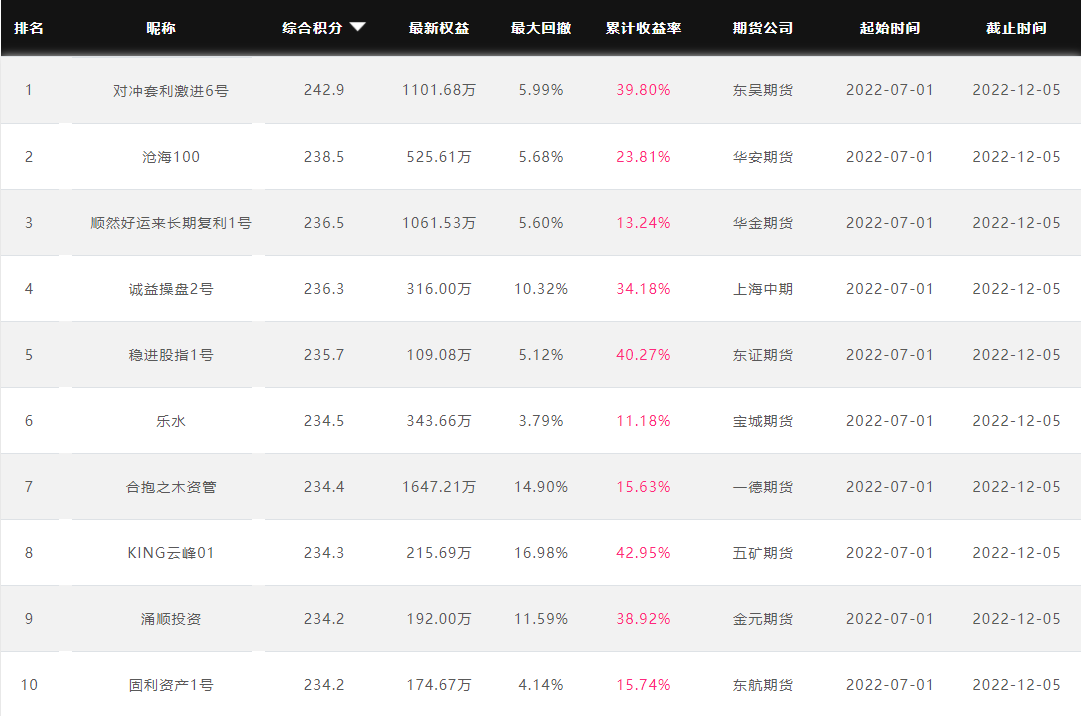Click the 累计收益率 column header
Screen dimensions: 1081x716
point(643,28)
